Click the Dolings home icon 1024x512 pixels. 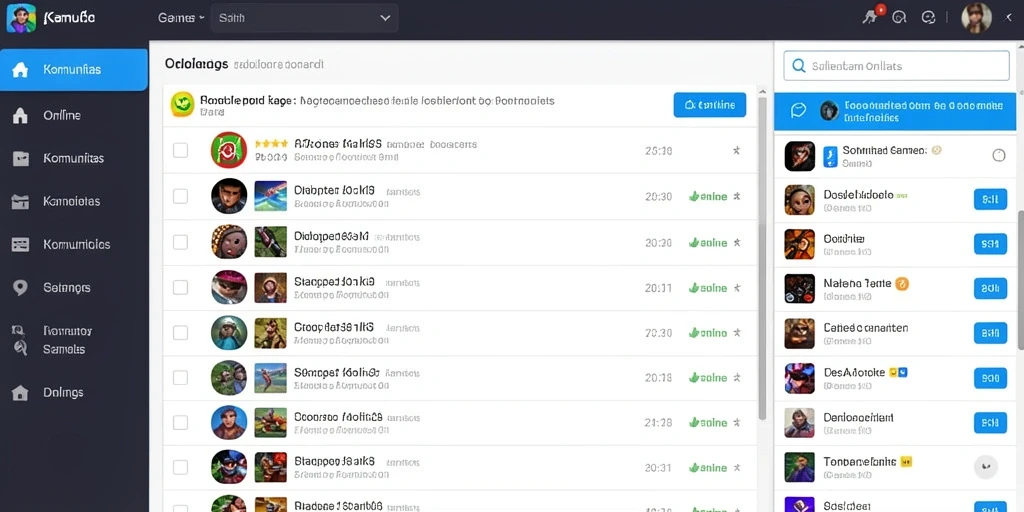pyautogui.click(x=20, y=392)
